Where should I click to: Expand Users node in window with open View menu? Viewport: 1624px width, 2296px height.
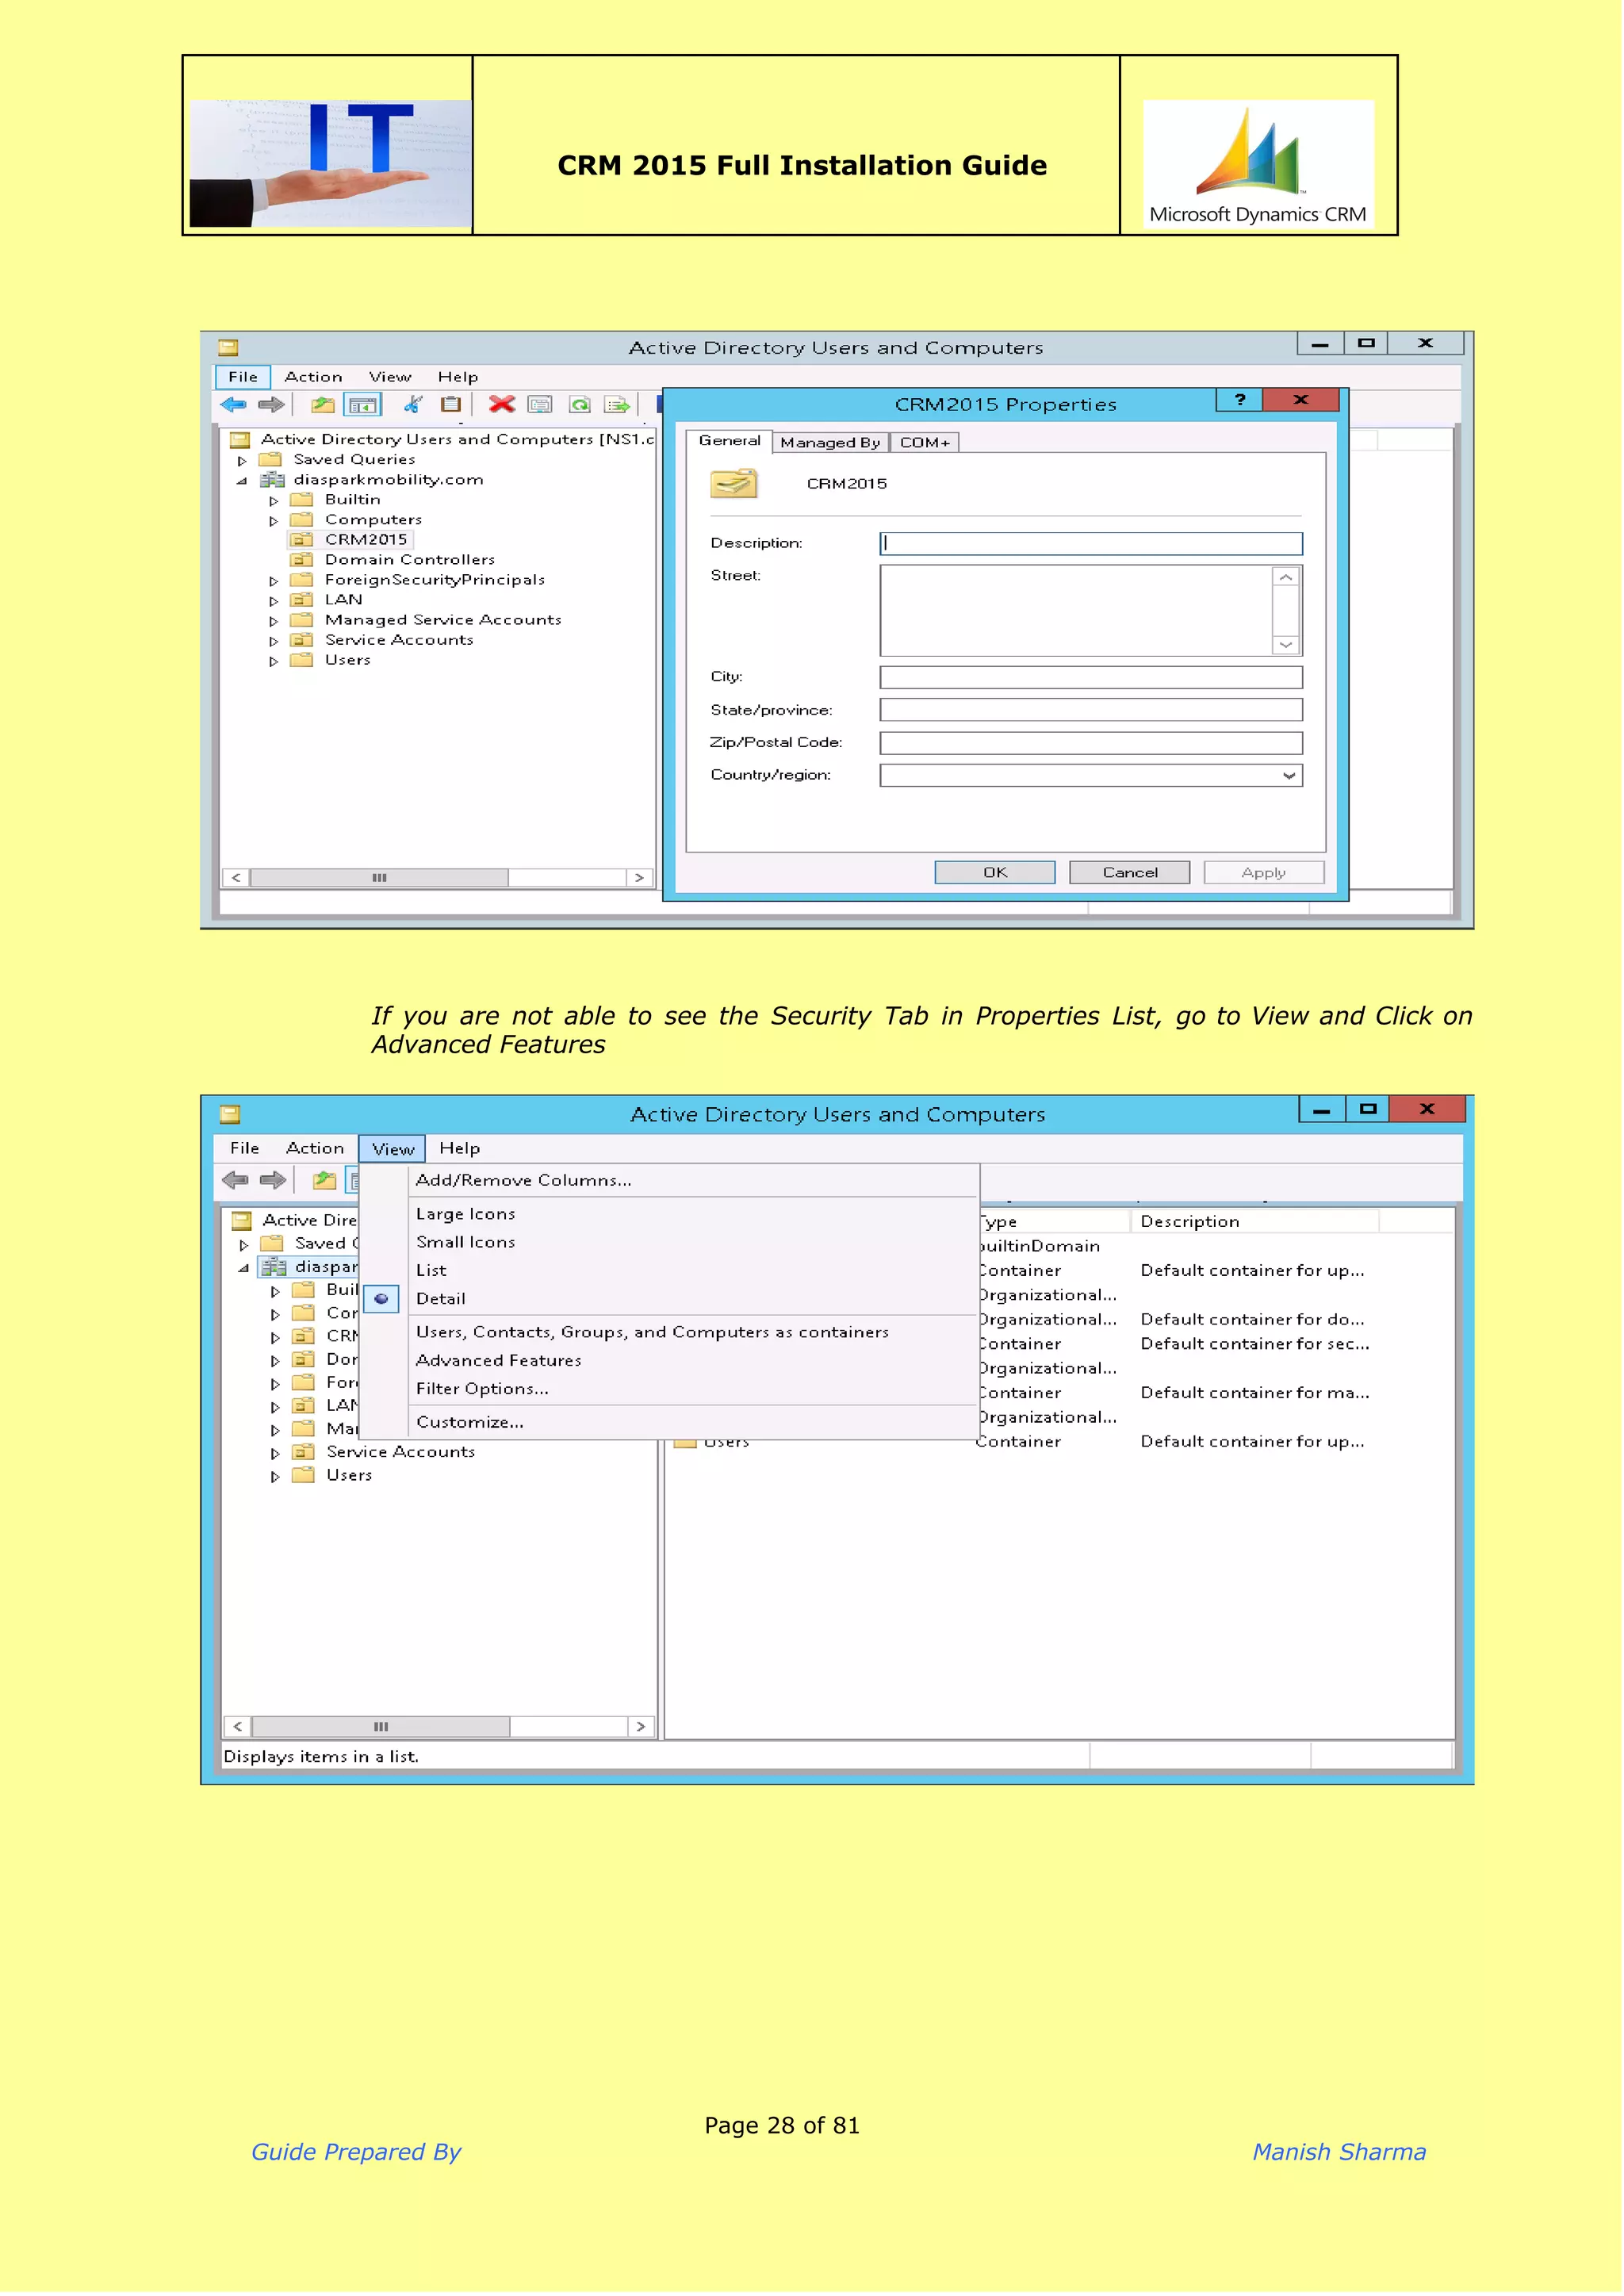tap(276, 1477)
